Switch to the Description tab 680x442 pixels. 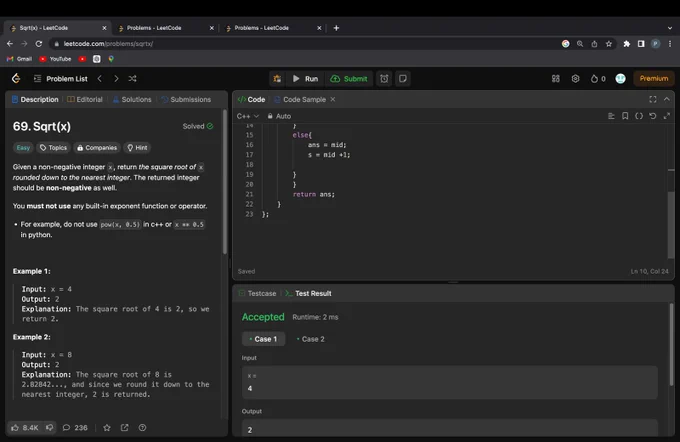[35, 99]
